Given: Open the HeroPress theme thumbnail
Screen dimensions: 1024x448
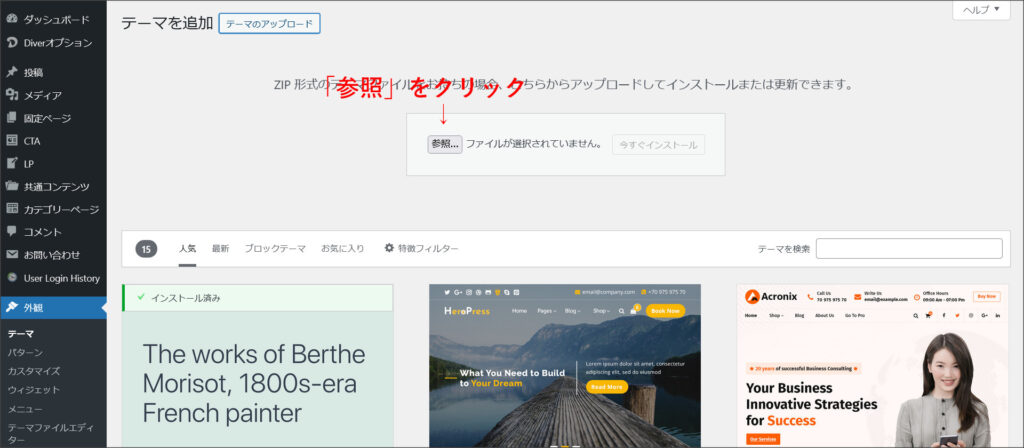Looking at the screenshot, I should pyautogui.click(x=565, y=366).
